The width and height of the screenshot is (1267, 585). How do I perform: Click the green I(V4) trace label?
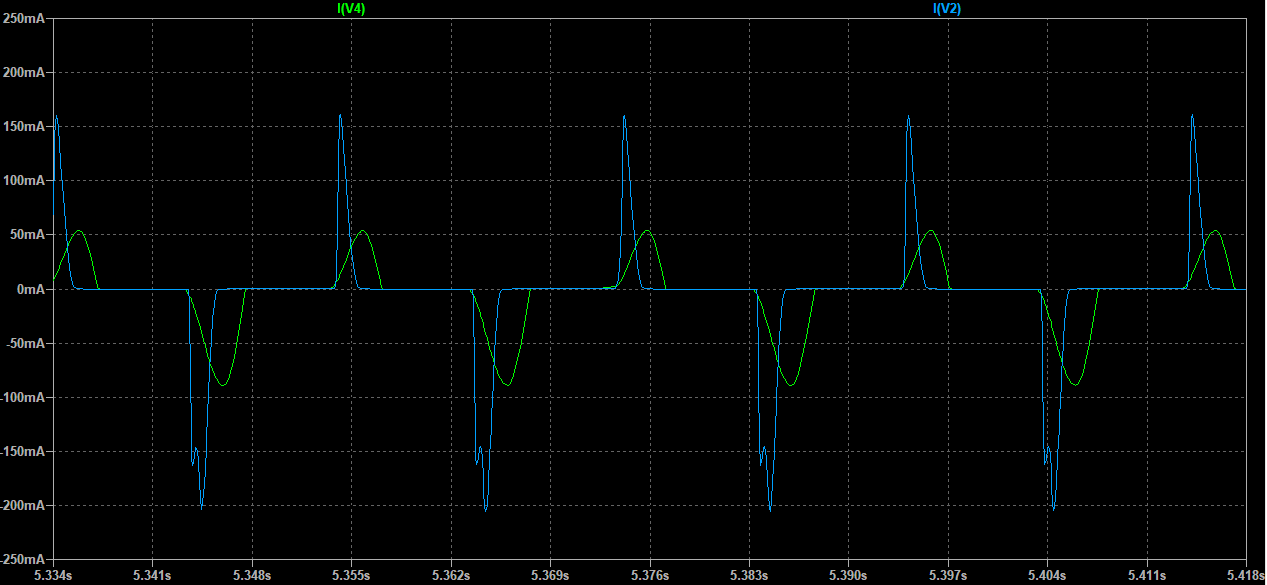tap(351, 8)
